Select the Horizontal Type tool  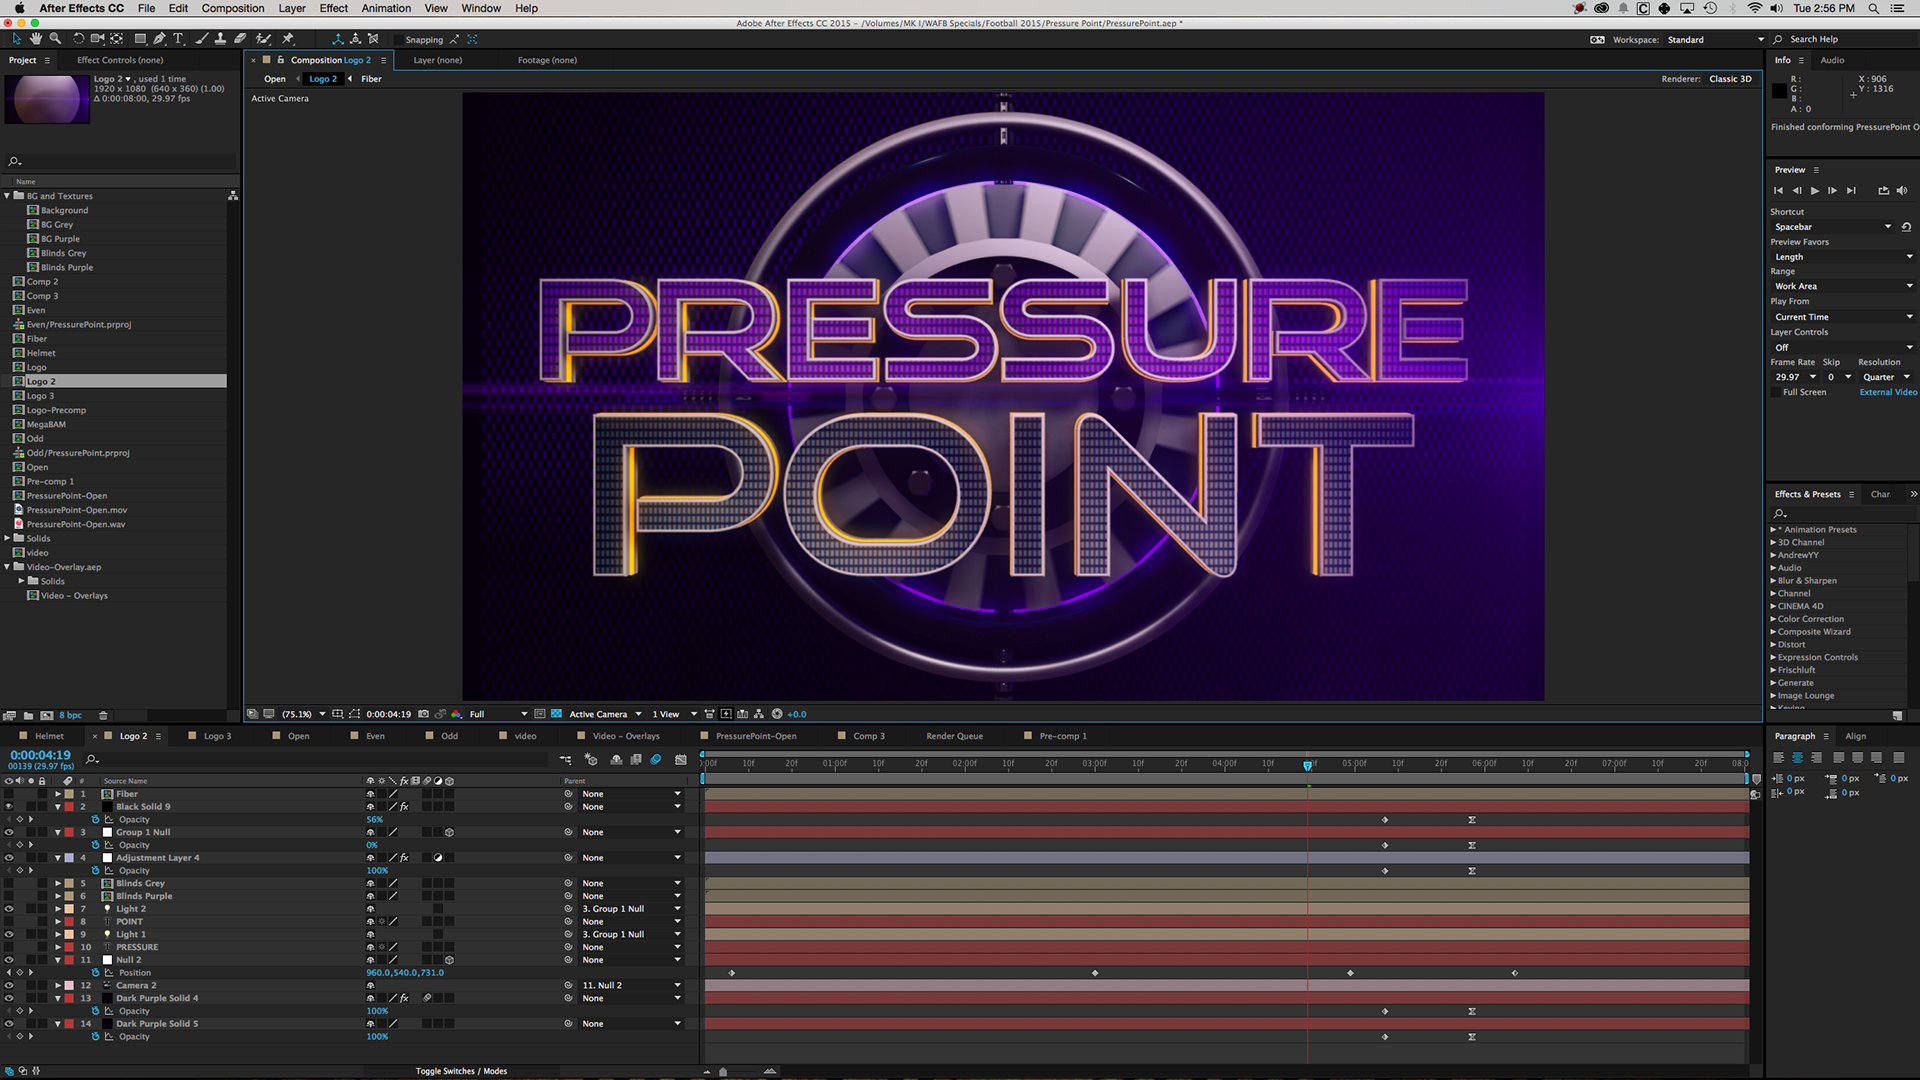[178, 39]
